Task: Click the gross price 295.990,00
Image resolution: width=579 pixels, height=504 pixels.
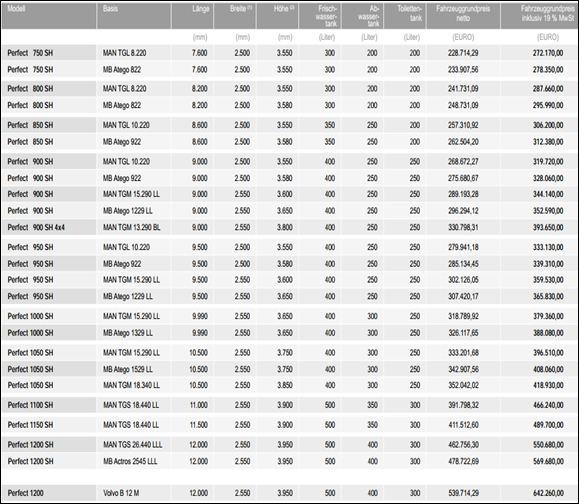Action: [x=548, y=105]
